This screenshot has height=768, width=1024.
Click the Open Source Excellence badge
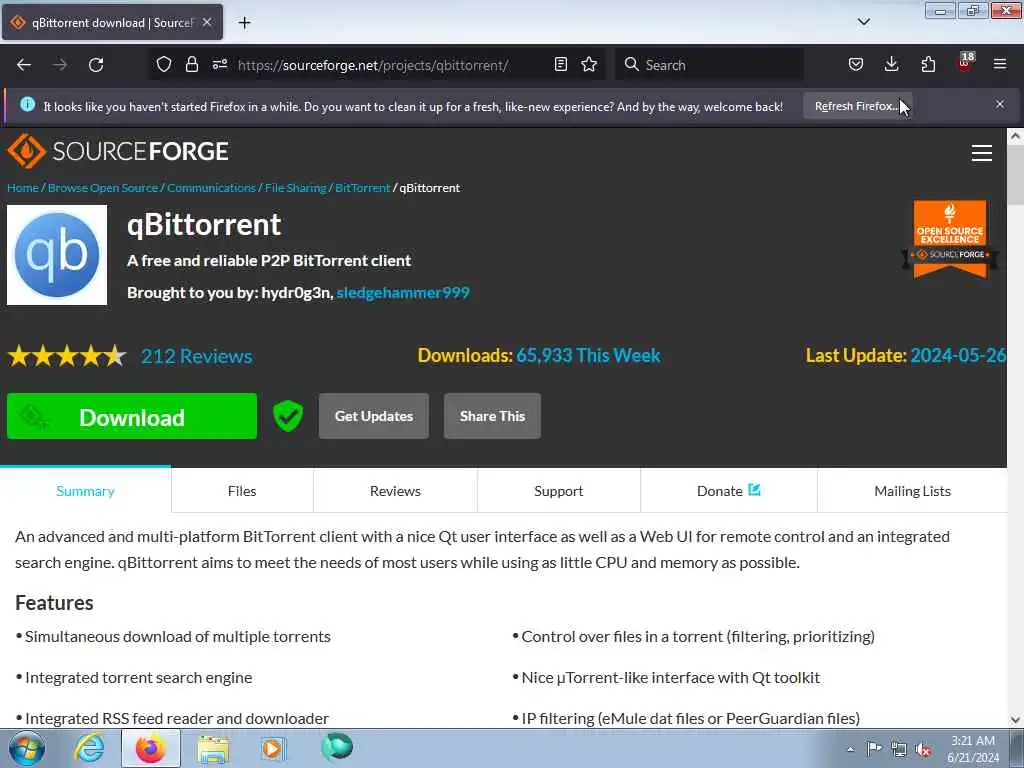pos(950,239)
